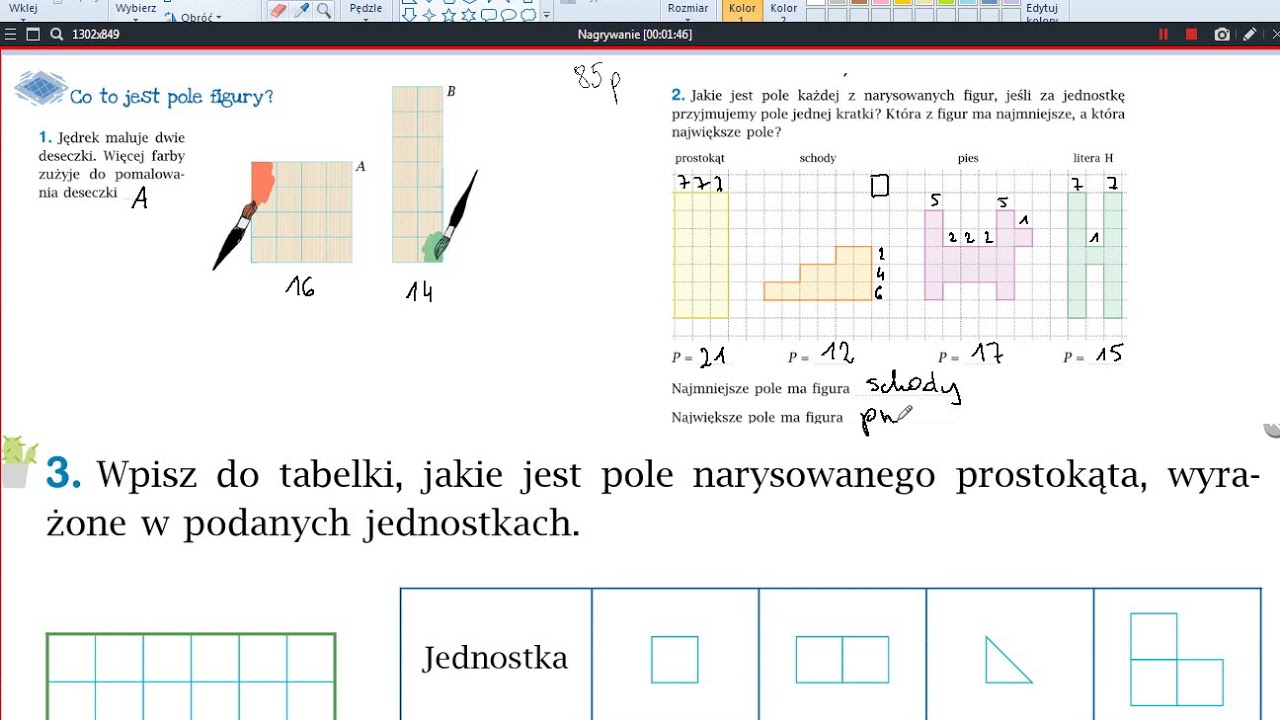Open the Pędzle brushes dropdown

(365, 12)
